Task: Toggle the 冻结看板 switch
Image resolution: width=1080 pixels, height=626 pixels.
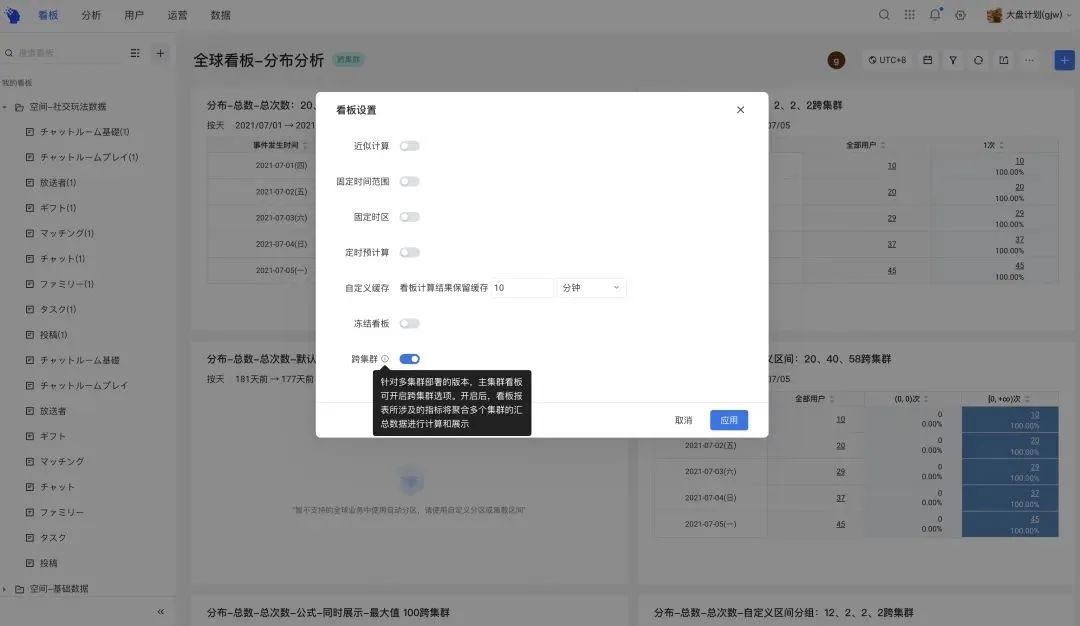Action: tap(409, 324)
